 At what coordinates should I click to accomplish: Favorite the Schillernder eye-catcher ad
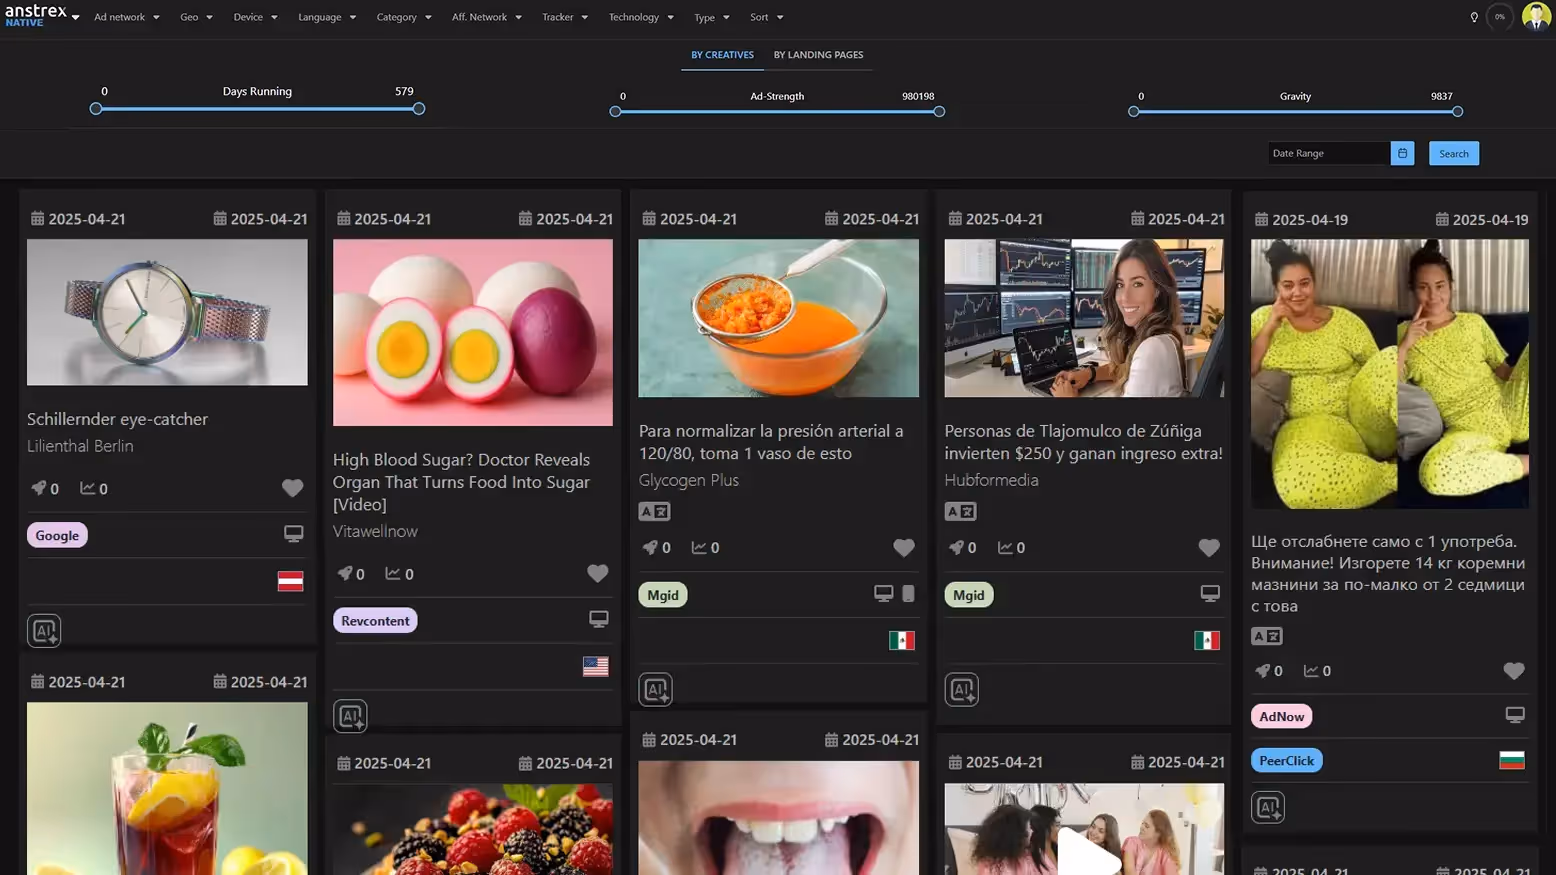pos(292,488)
